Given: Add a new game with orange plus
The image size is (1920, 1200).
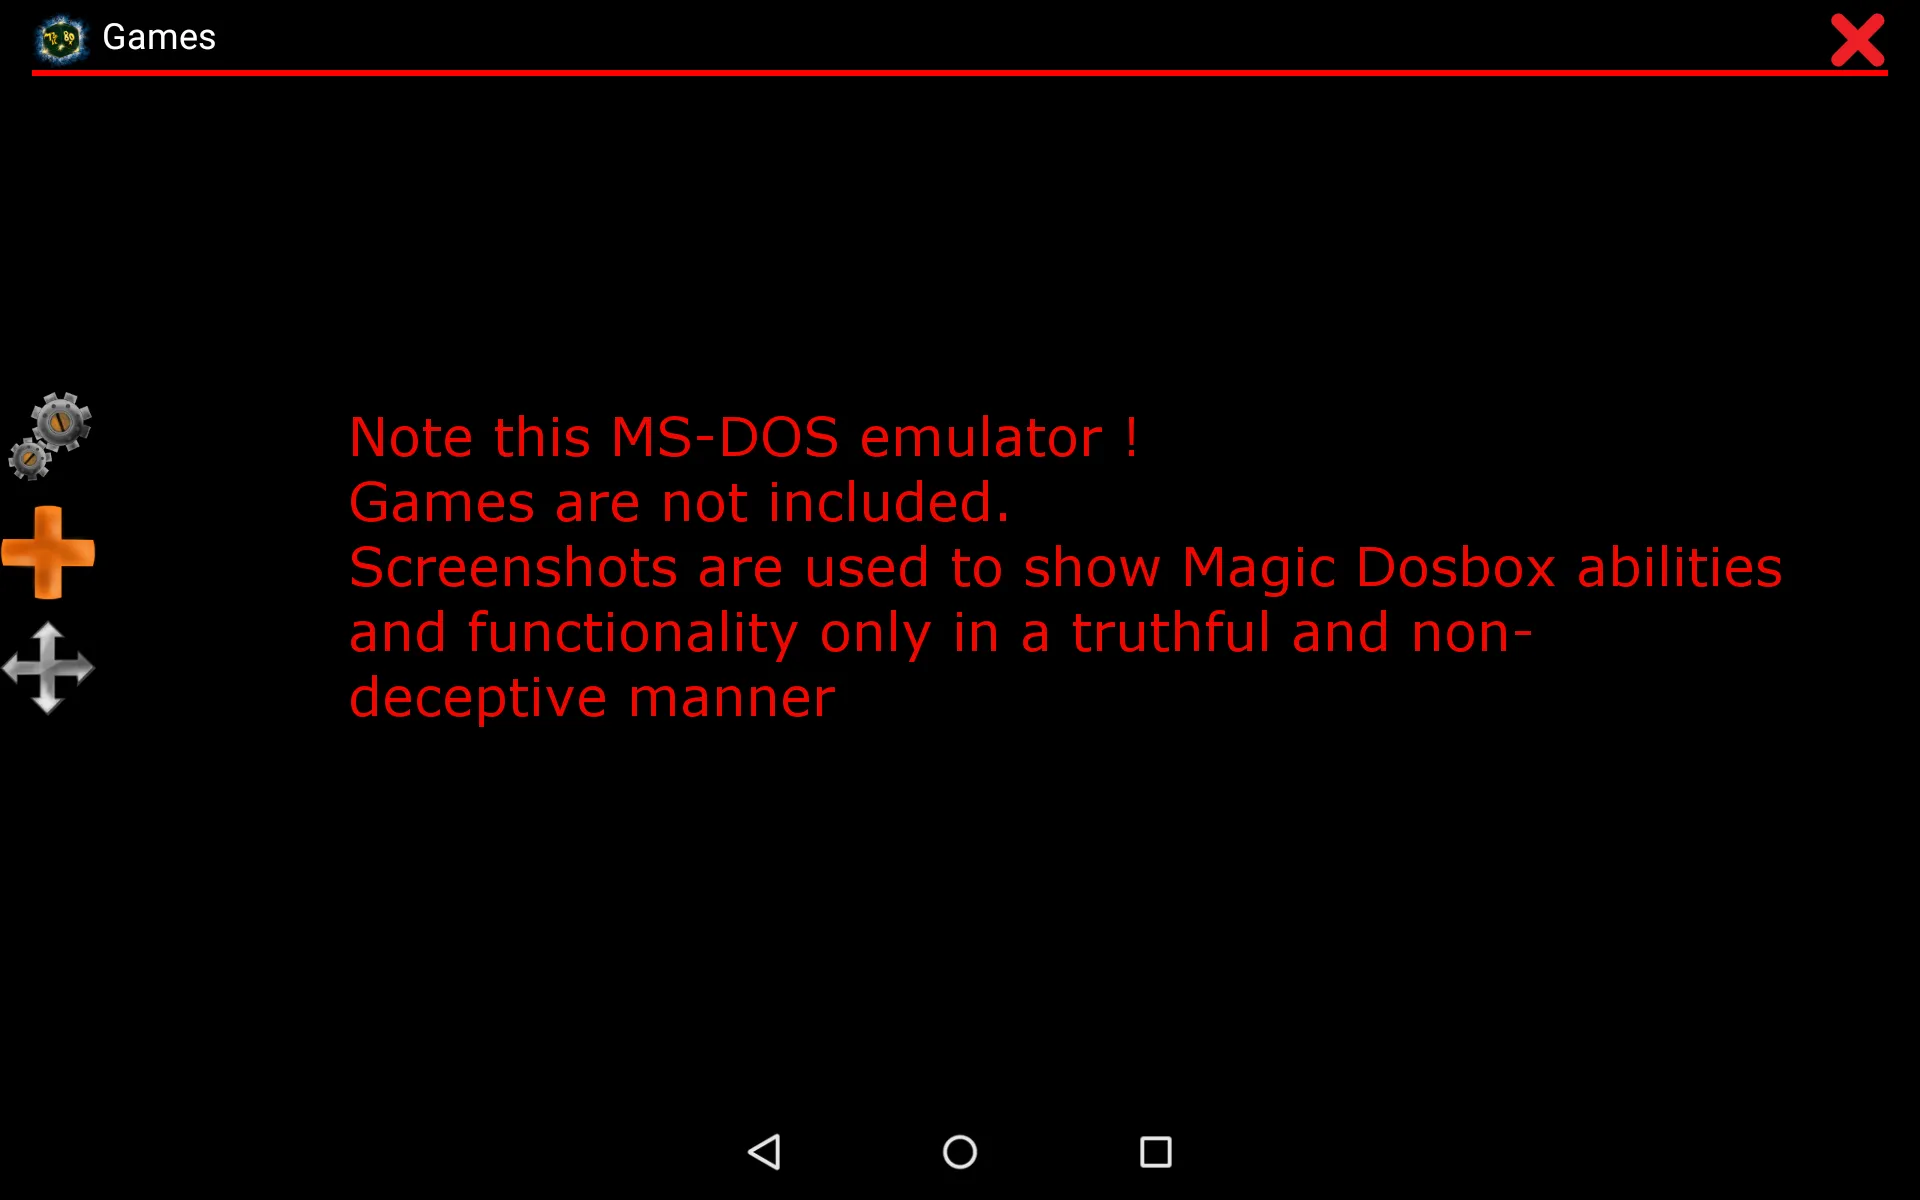Looking at the screenshot, I should click(48, 553).
